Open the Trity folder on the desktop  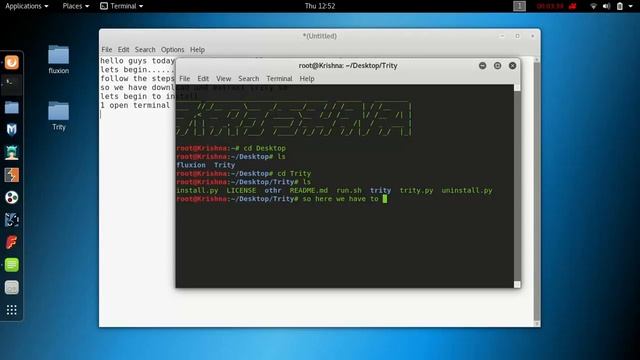pyautogui.click(x=58, y=116)
